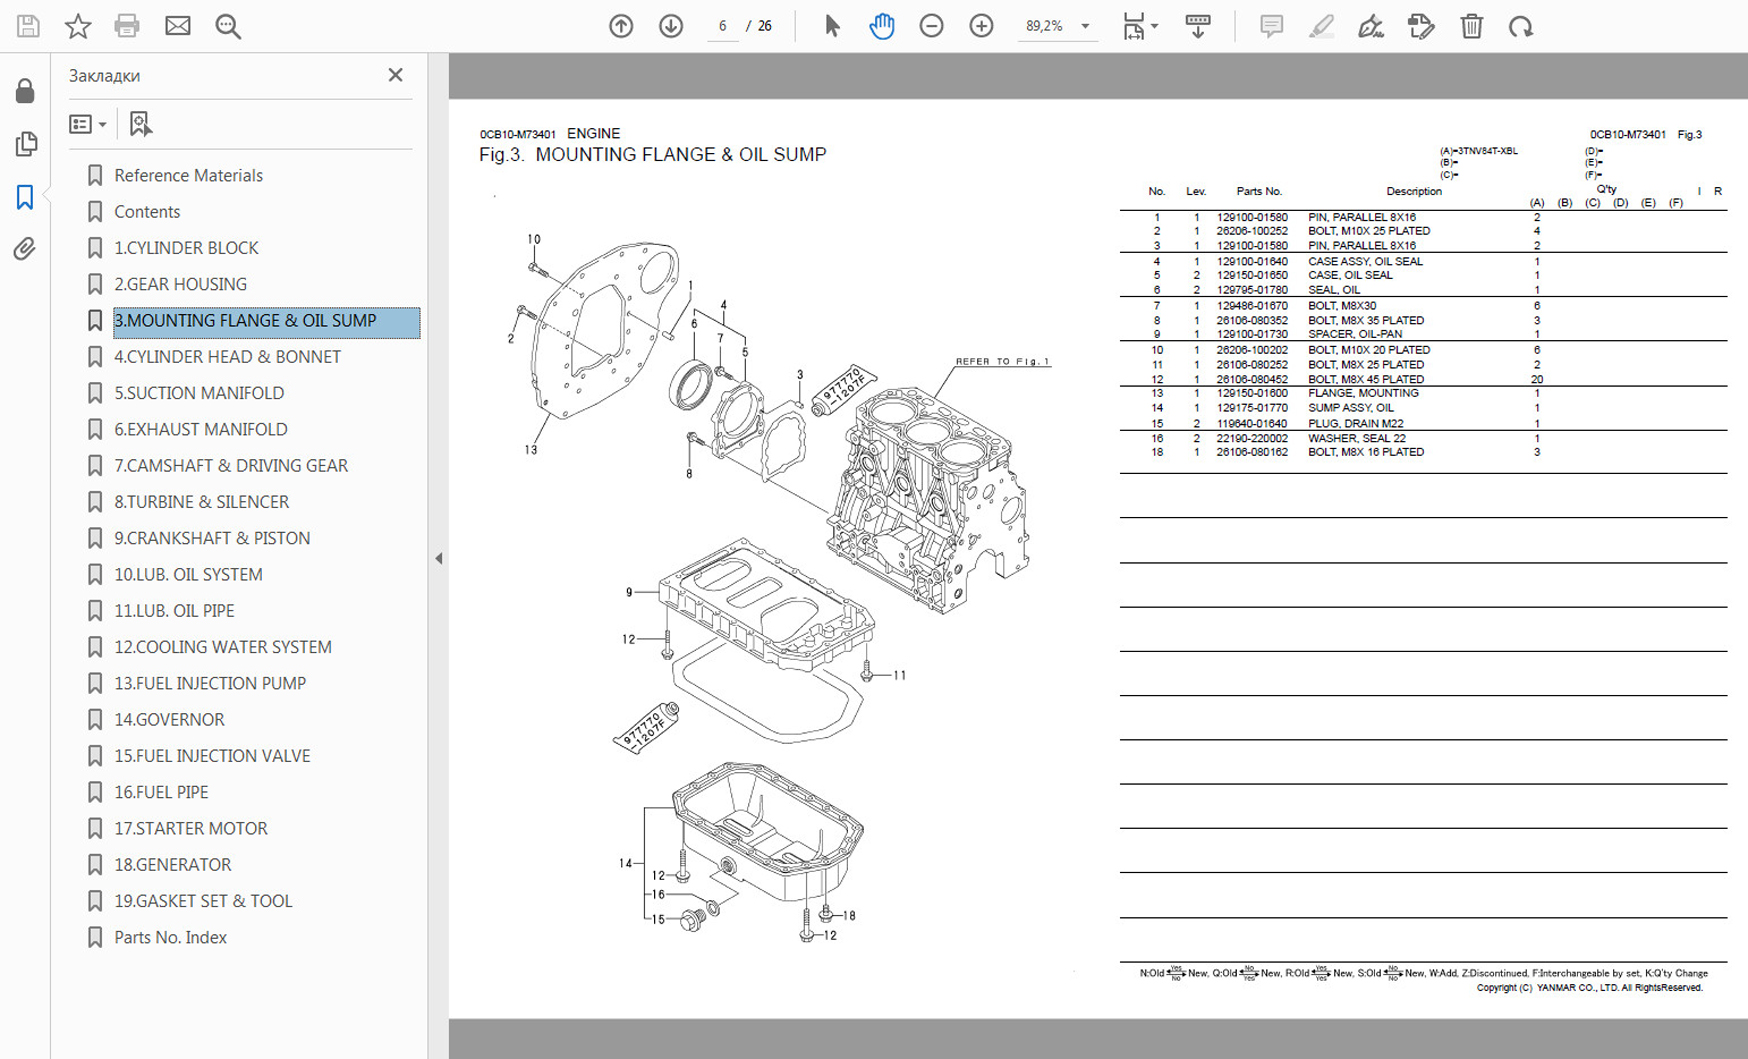
Task: Click the Print document icon
Action: [x=127, y=26]
